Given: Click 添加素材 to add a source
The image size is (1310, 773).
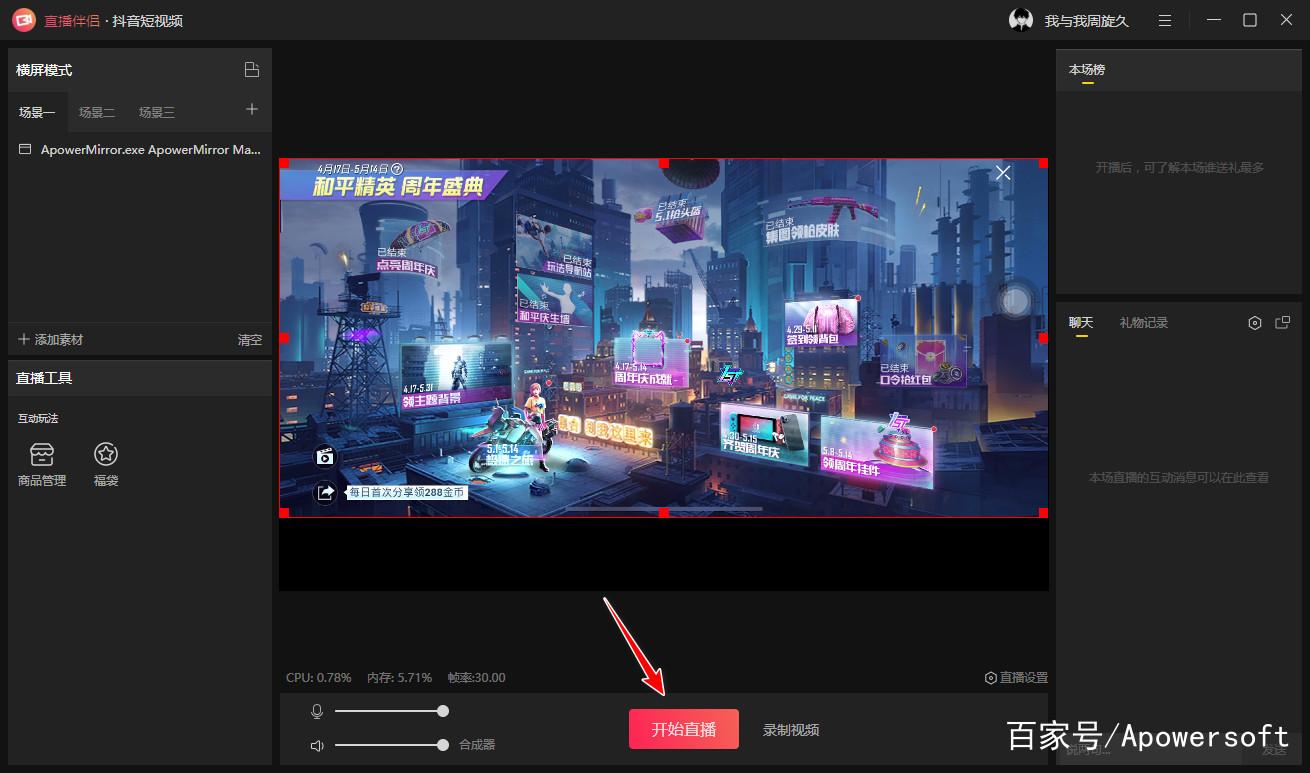Looking at the screenshot, I should 51,340.
